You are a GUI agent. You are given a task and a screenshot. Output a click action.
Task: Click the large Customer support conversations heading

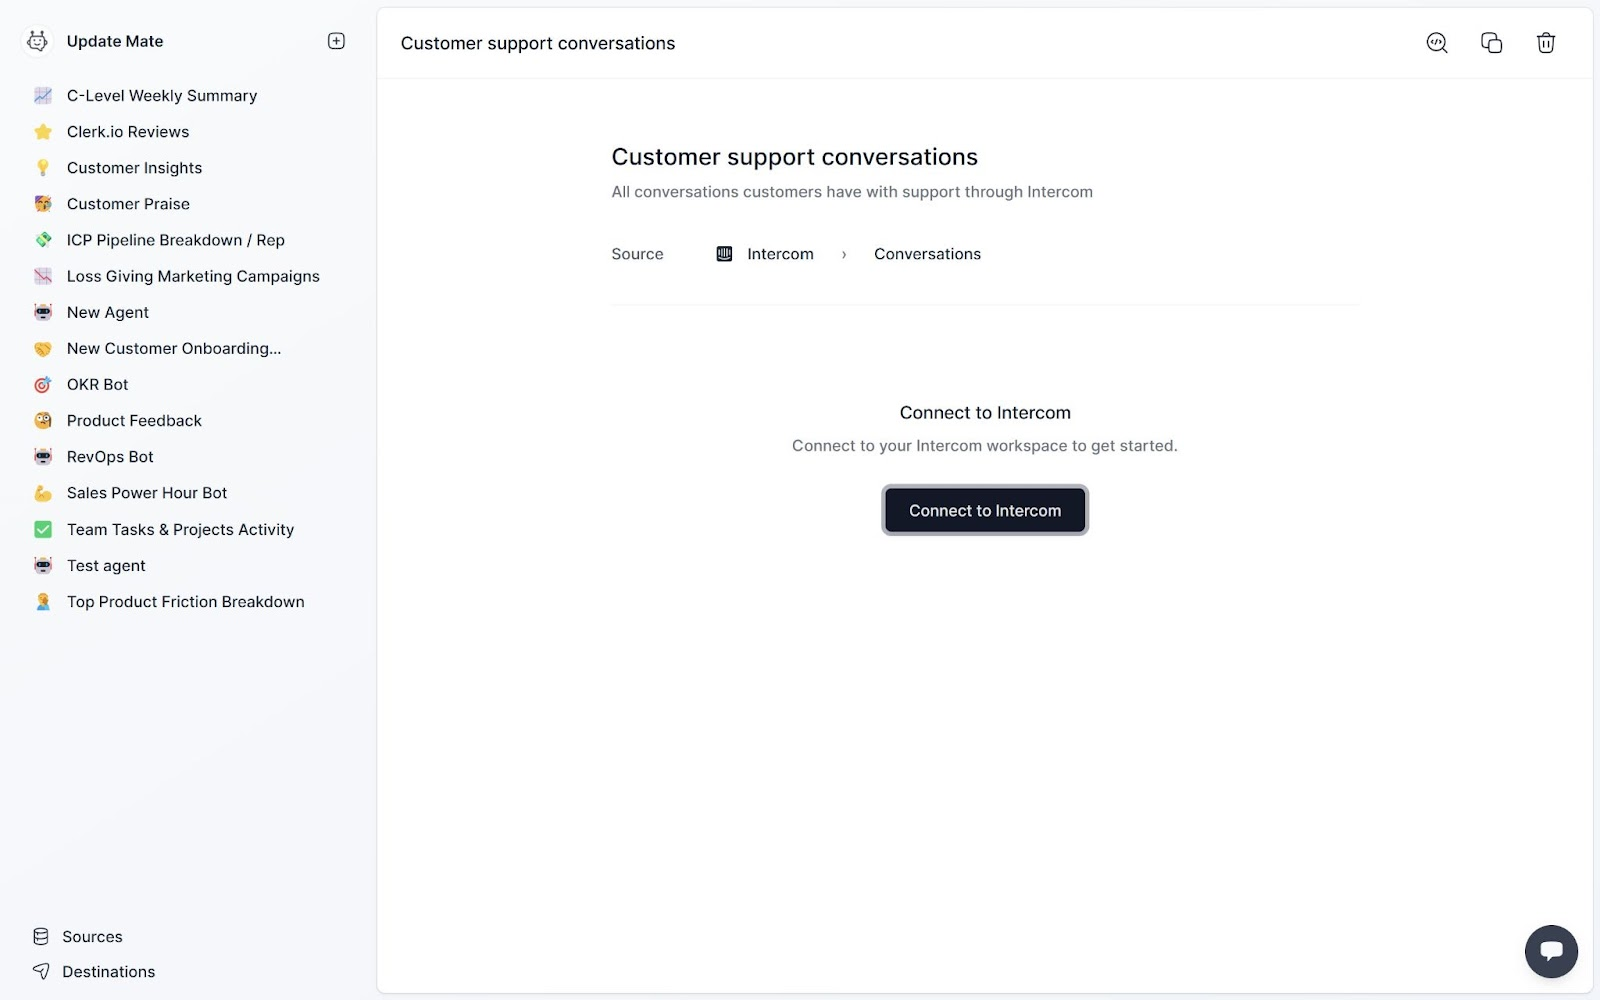click(x=794, y=157)
